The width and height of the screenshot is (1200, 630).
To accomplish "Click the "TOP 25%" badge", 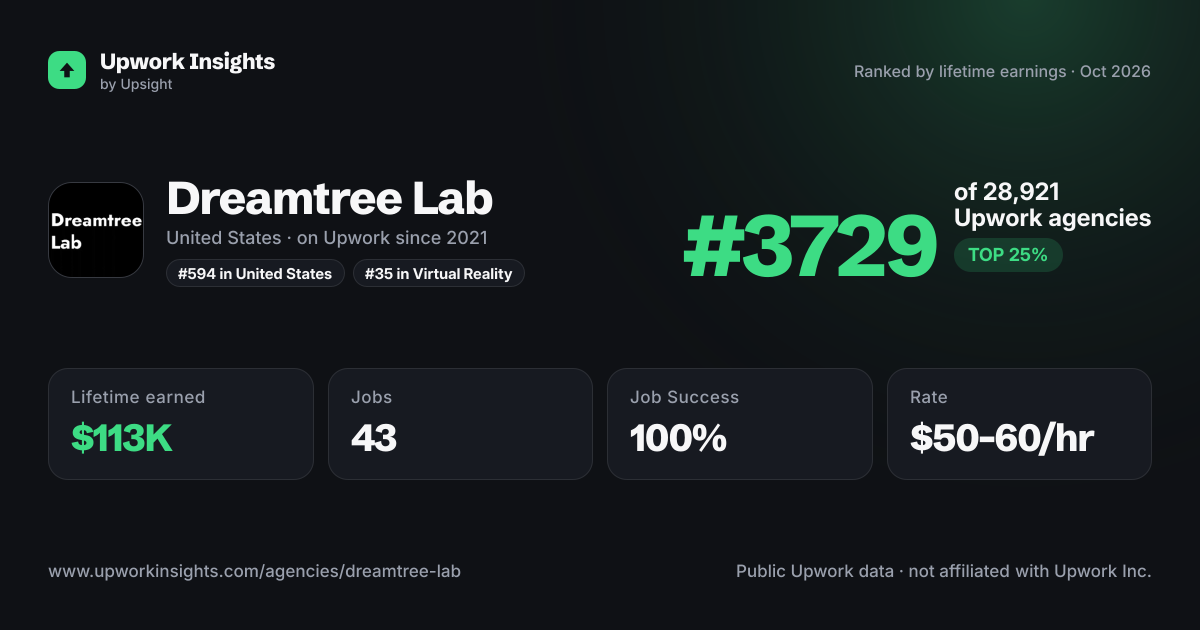I will click(1008, 255).
